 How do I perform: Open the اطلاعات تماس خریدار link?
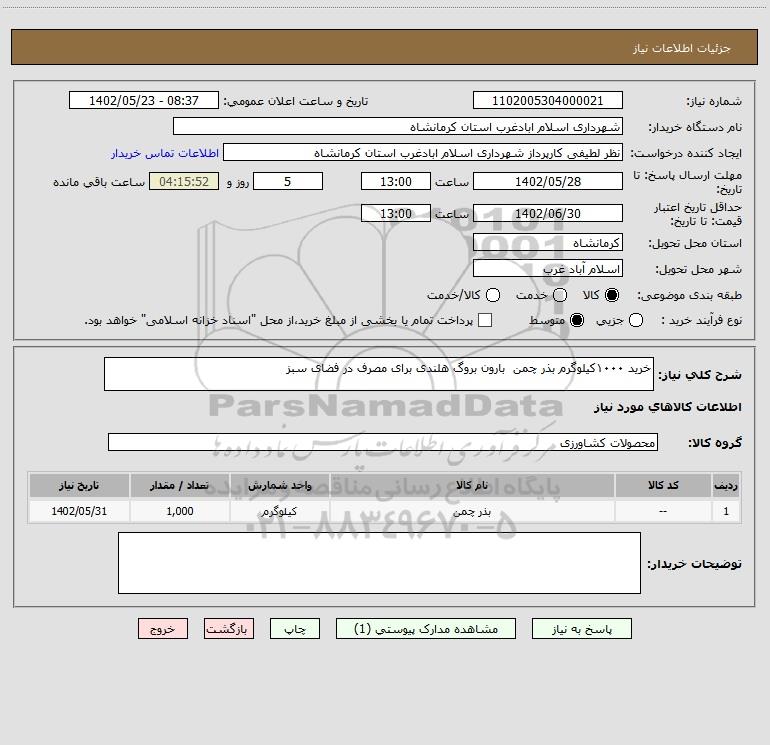(165, 153)
